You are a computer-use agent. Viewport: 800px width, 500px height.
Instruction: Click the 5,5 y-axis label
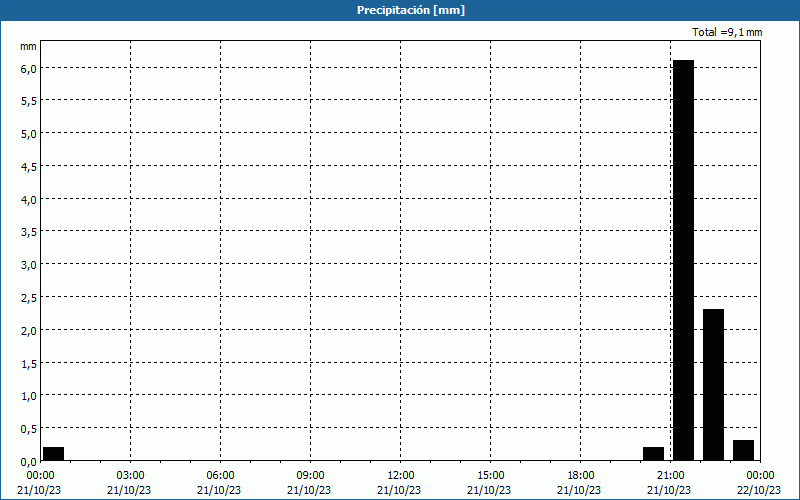point(29,102)
